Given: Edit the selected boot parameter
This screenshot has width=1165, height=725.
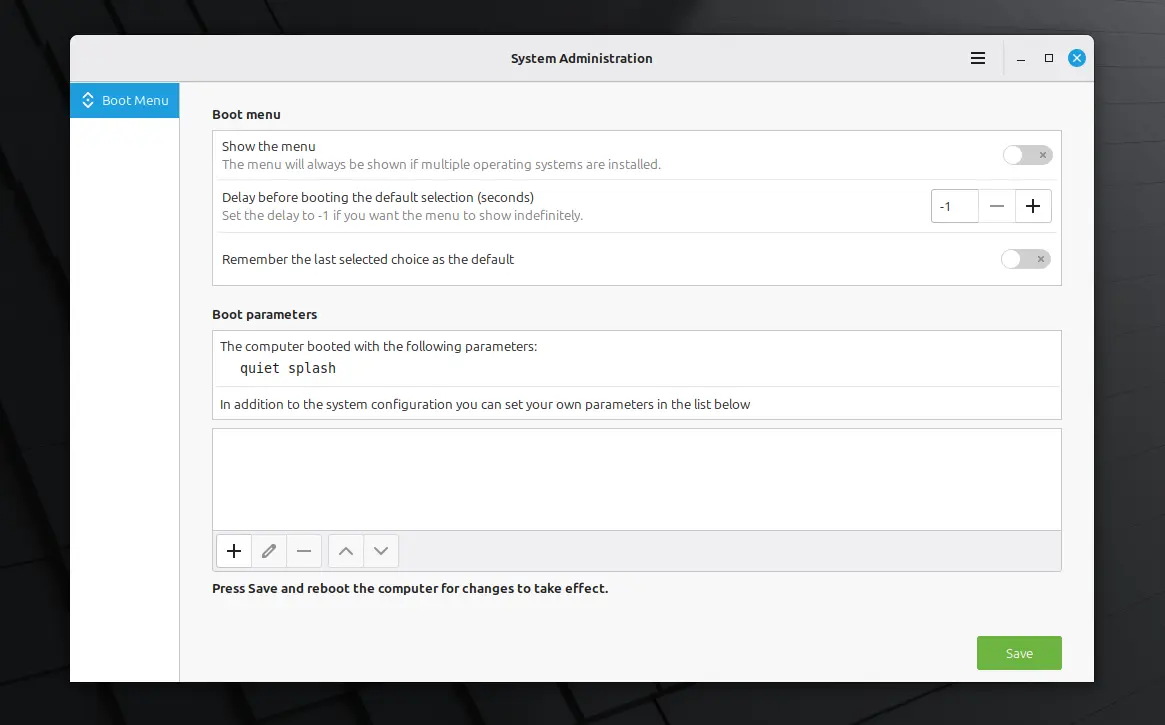Looking at the screenshot, I should coord(268,551).
